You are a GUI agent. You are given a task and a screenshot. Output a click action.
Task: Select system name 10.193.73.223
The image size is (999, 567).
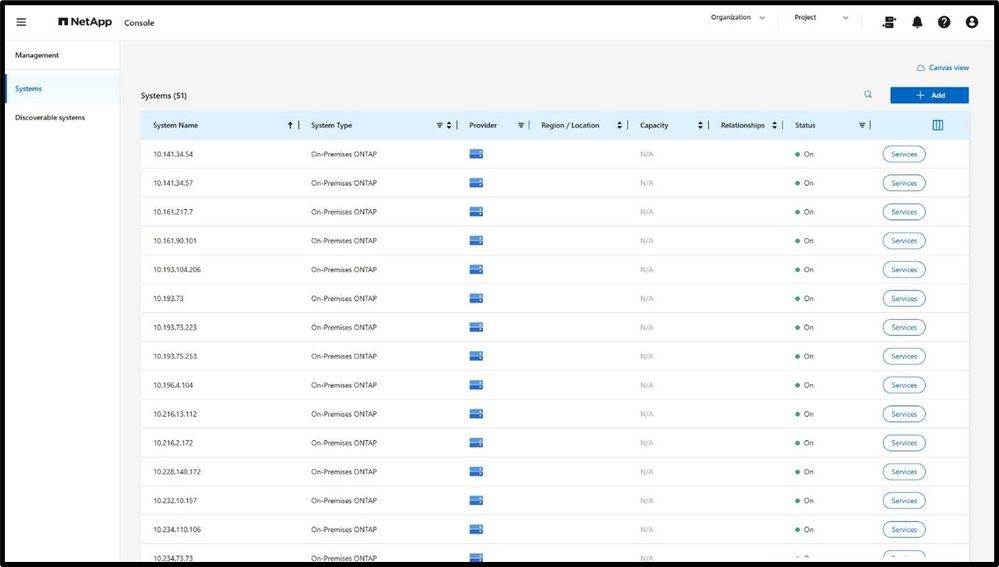click(175, 327)
